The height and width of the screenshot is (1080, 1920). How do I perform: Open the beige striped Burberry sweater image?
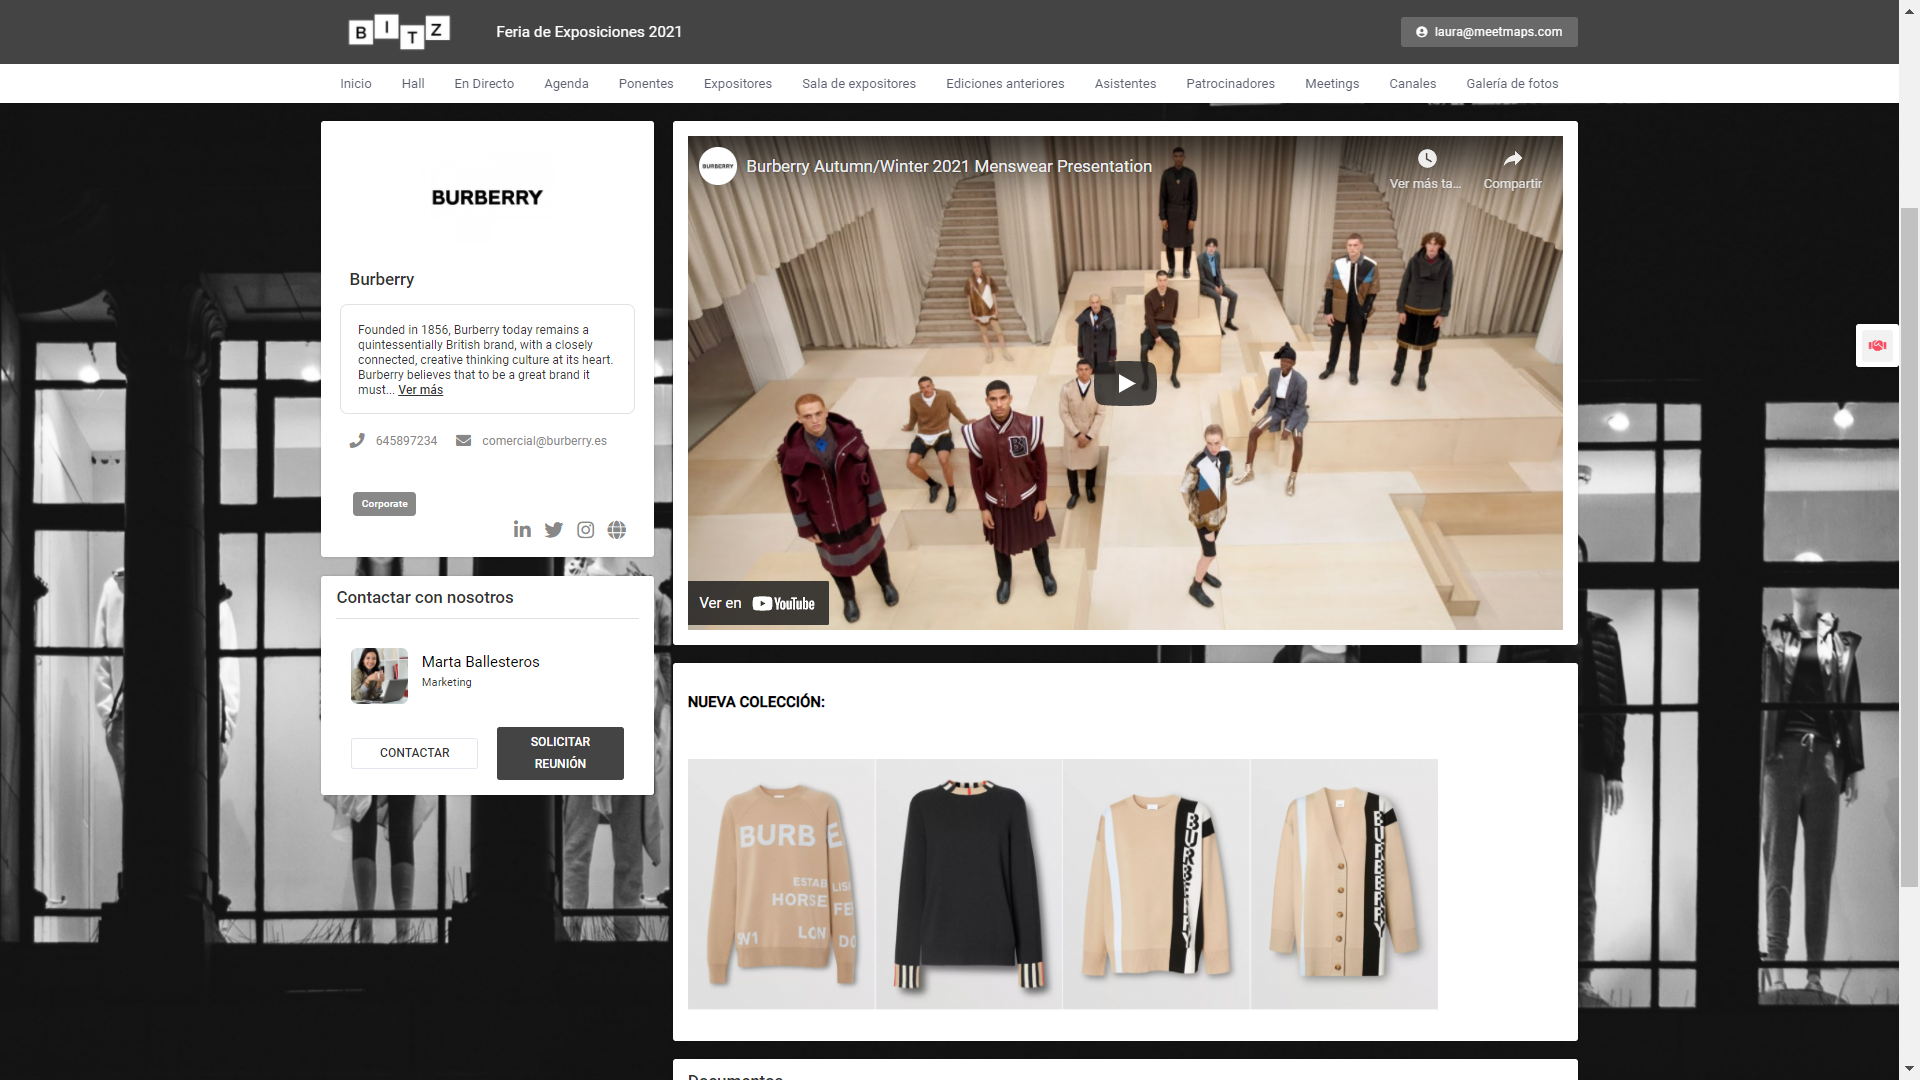click(1156, 884)
